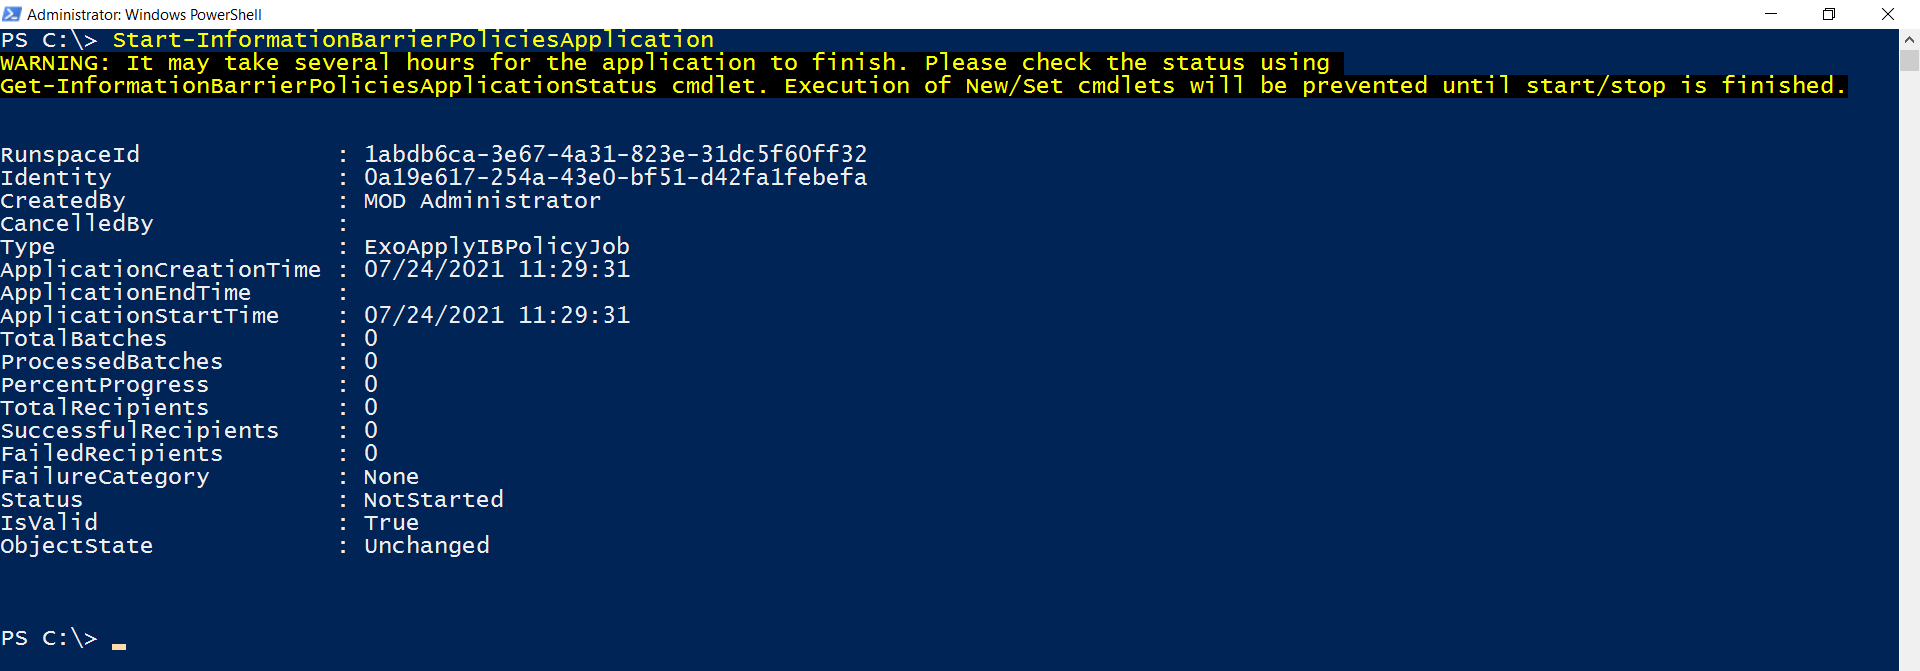
Task: Click the IsValid True value
Action: [391, 522]
